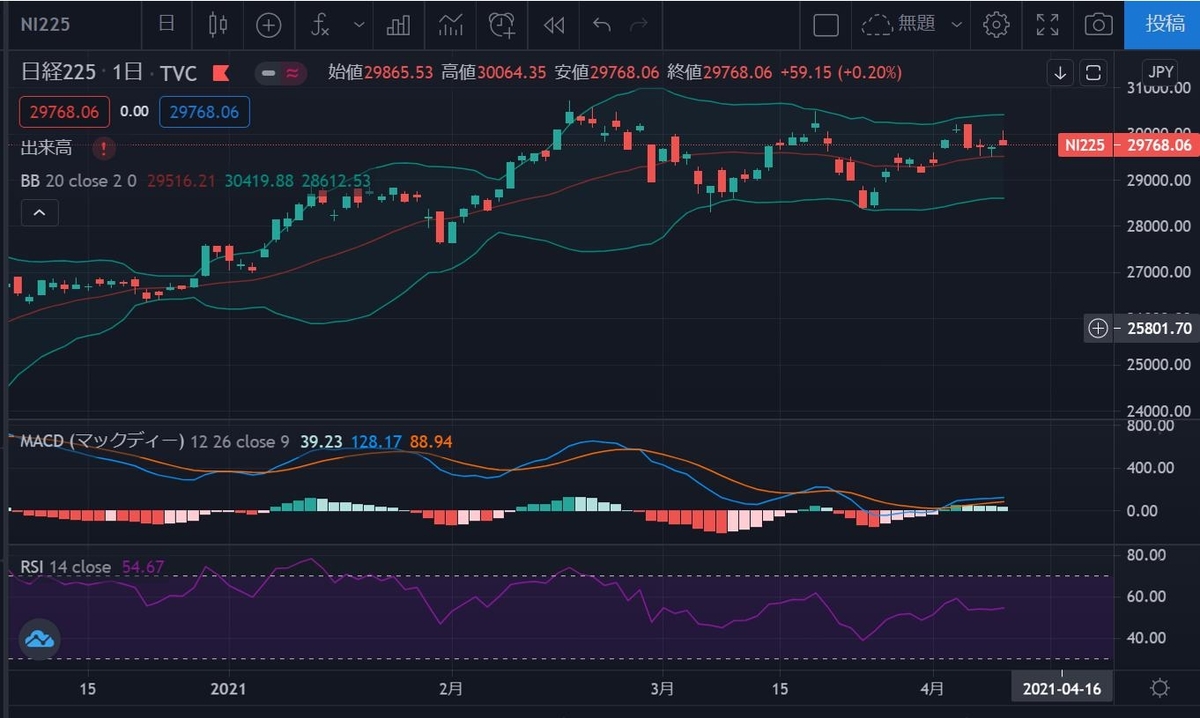1200x718 pixels.
Task: Click the rotate-sync square button near JPY
Action: (x=1093, y=72)
